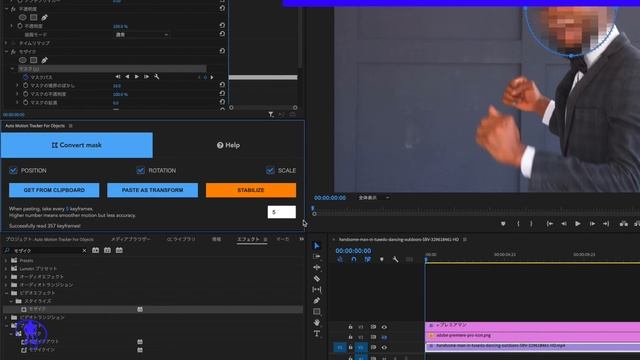Screen dimensions: 640x360
Task: Open mask tracking method wrench settings
Action: point(156,77)
